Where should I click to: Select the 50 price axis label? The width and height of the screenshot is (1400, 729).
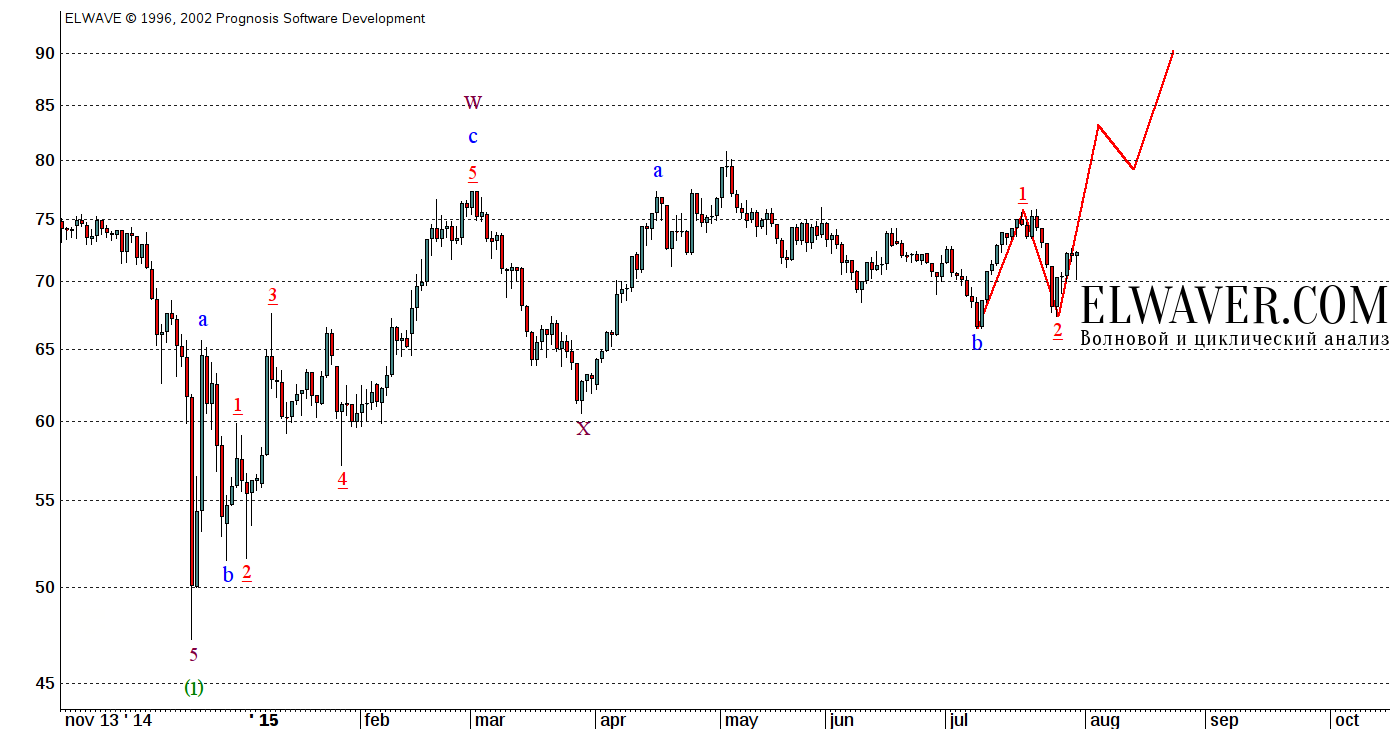point(43,587)
